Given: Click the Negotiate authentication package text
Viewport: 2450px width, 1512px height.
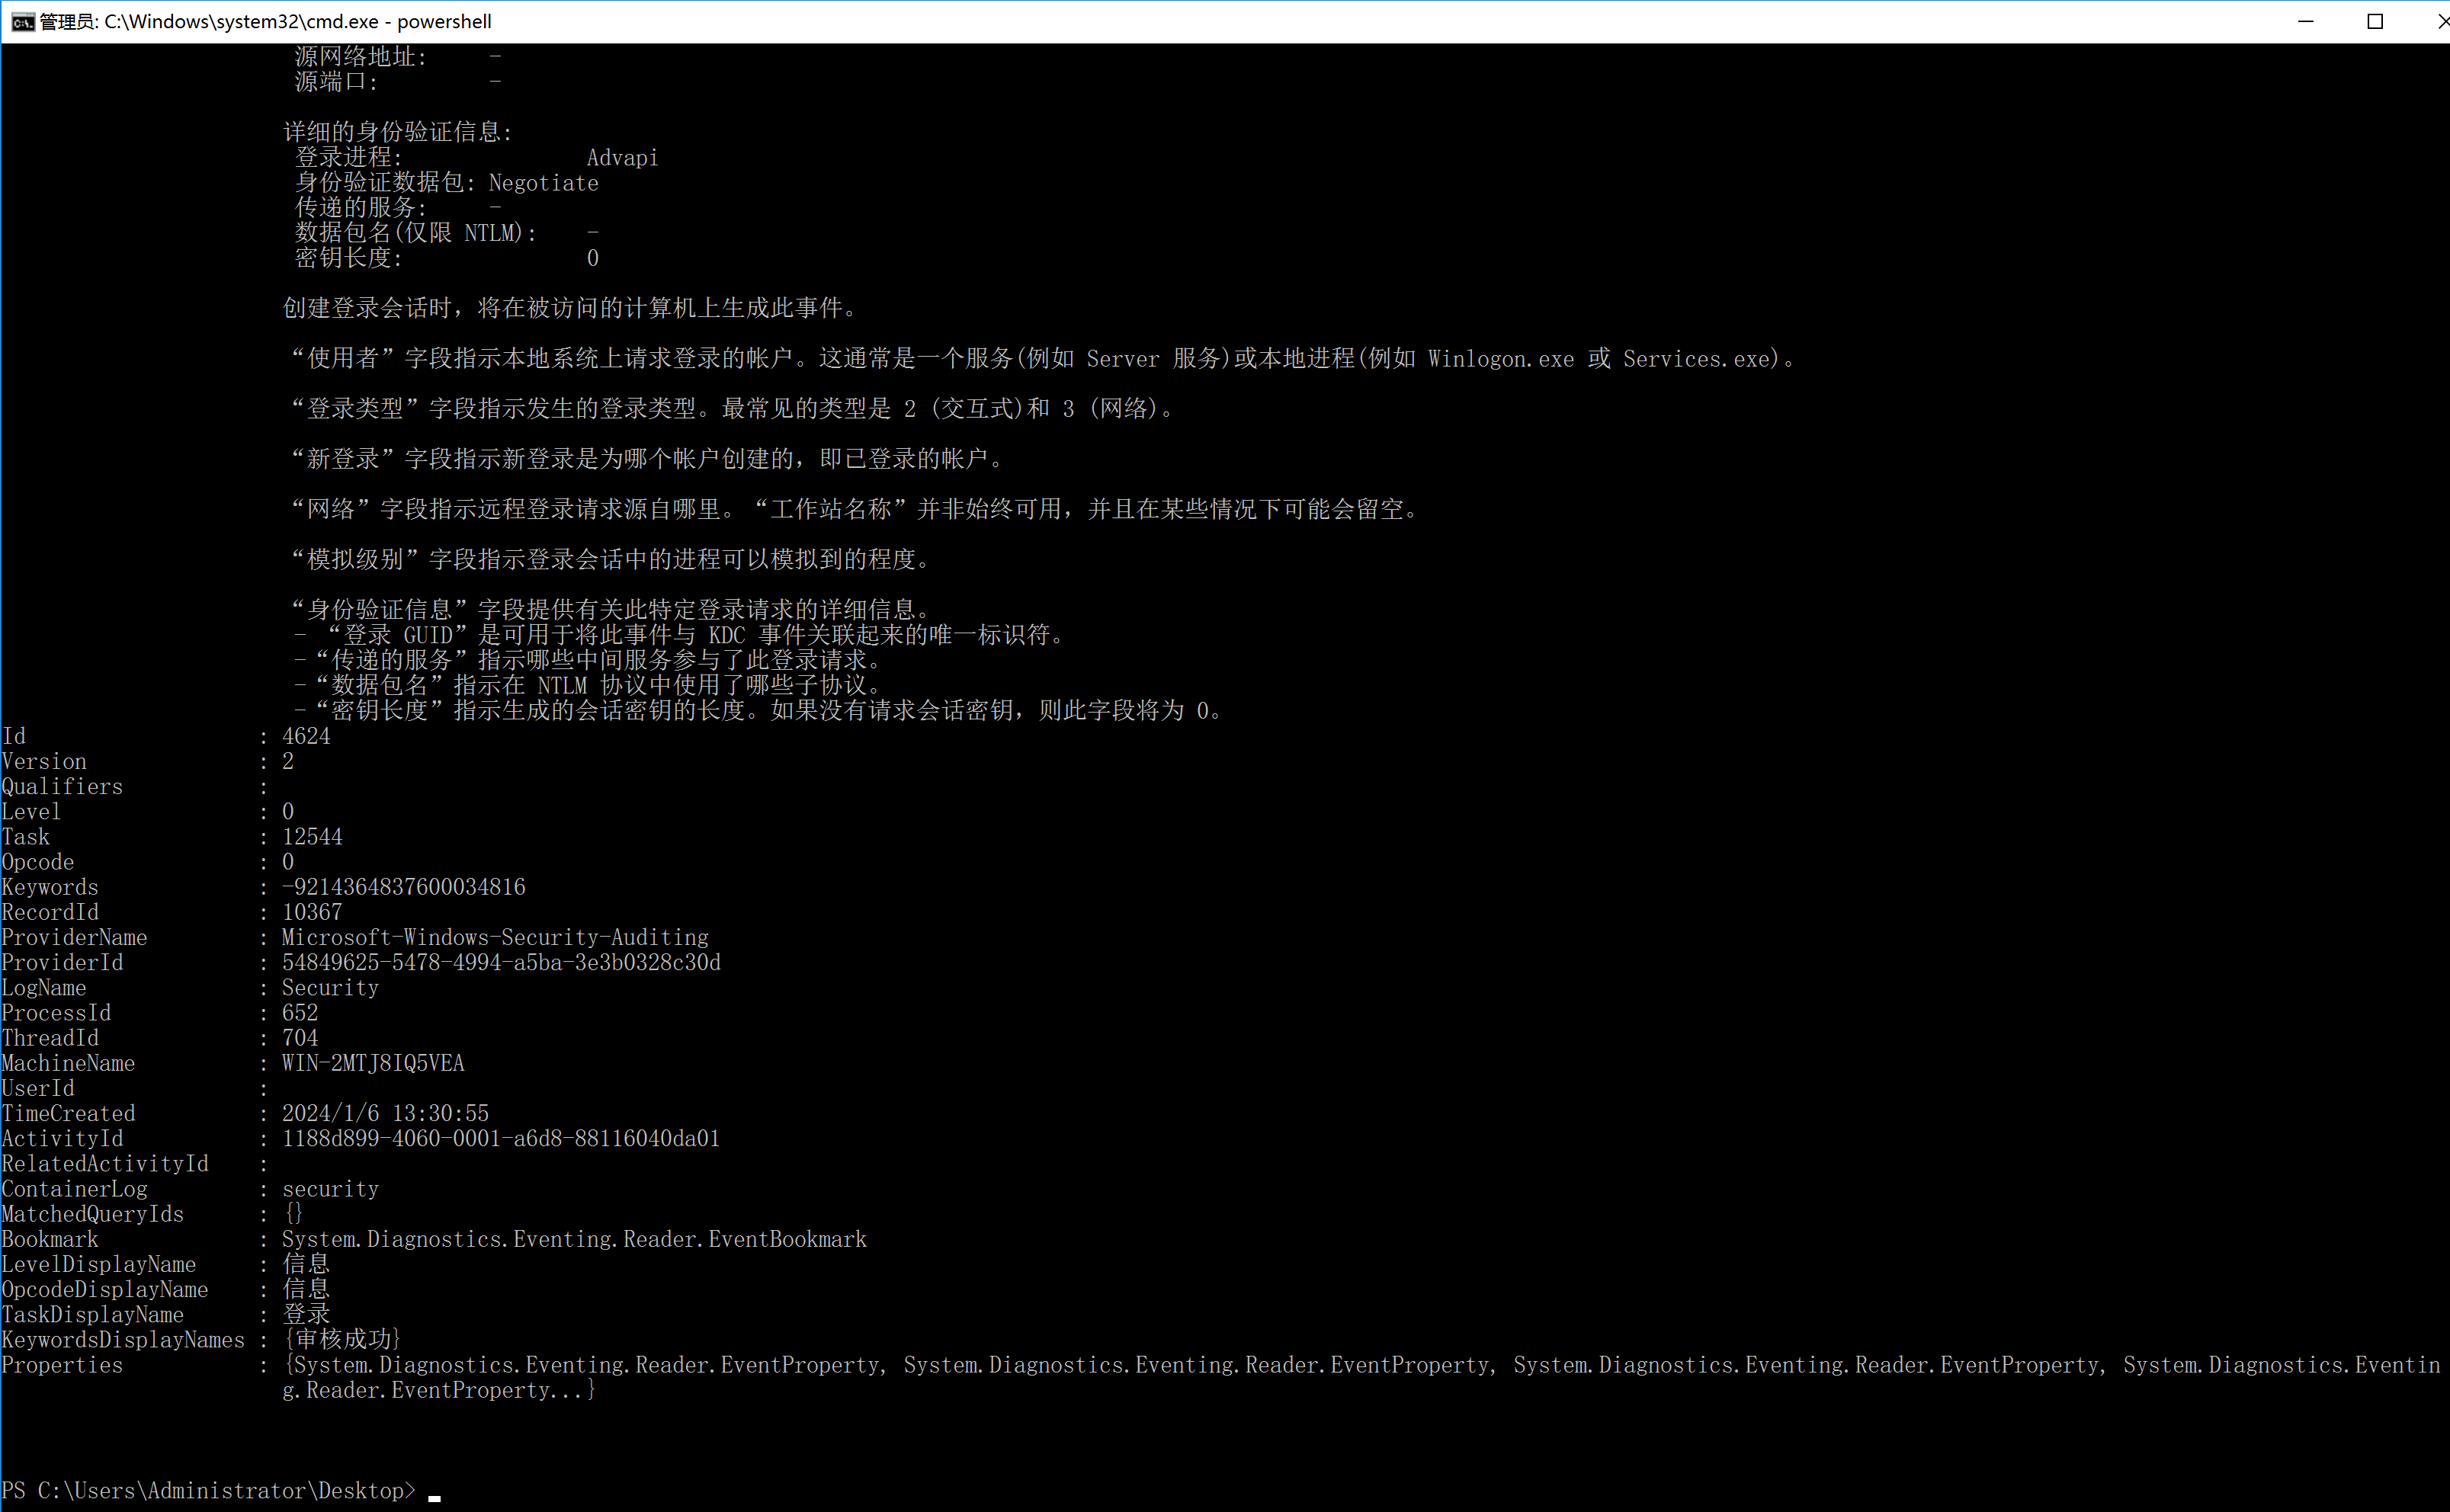Looking at the screenshot, I should point(543,183).
